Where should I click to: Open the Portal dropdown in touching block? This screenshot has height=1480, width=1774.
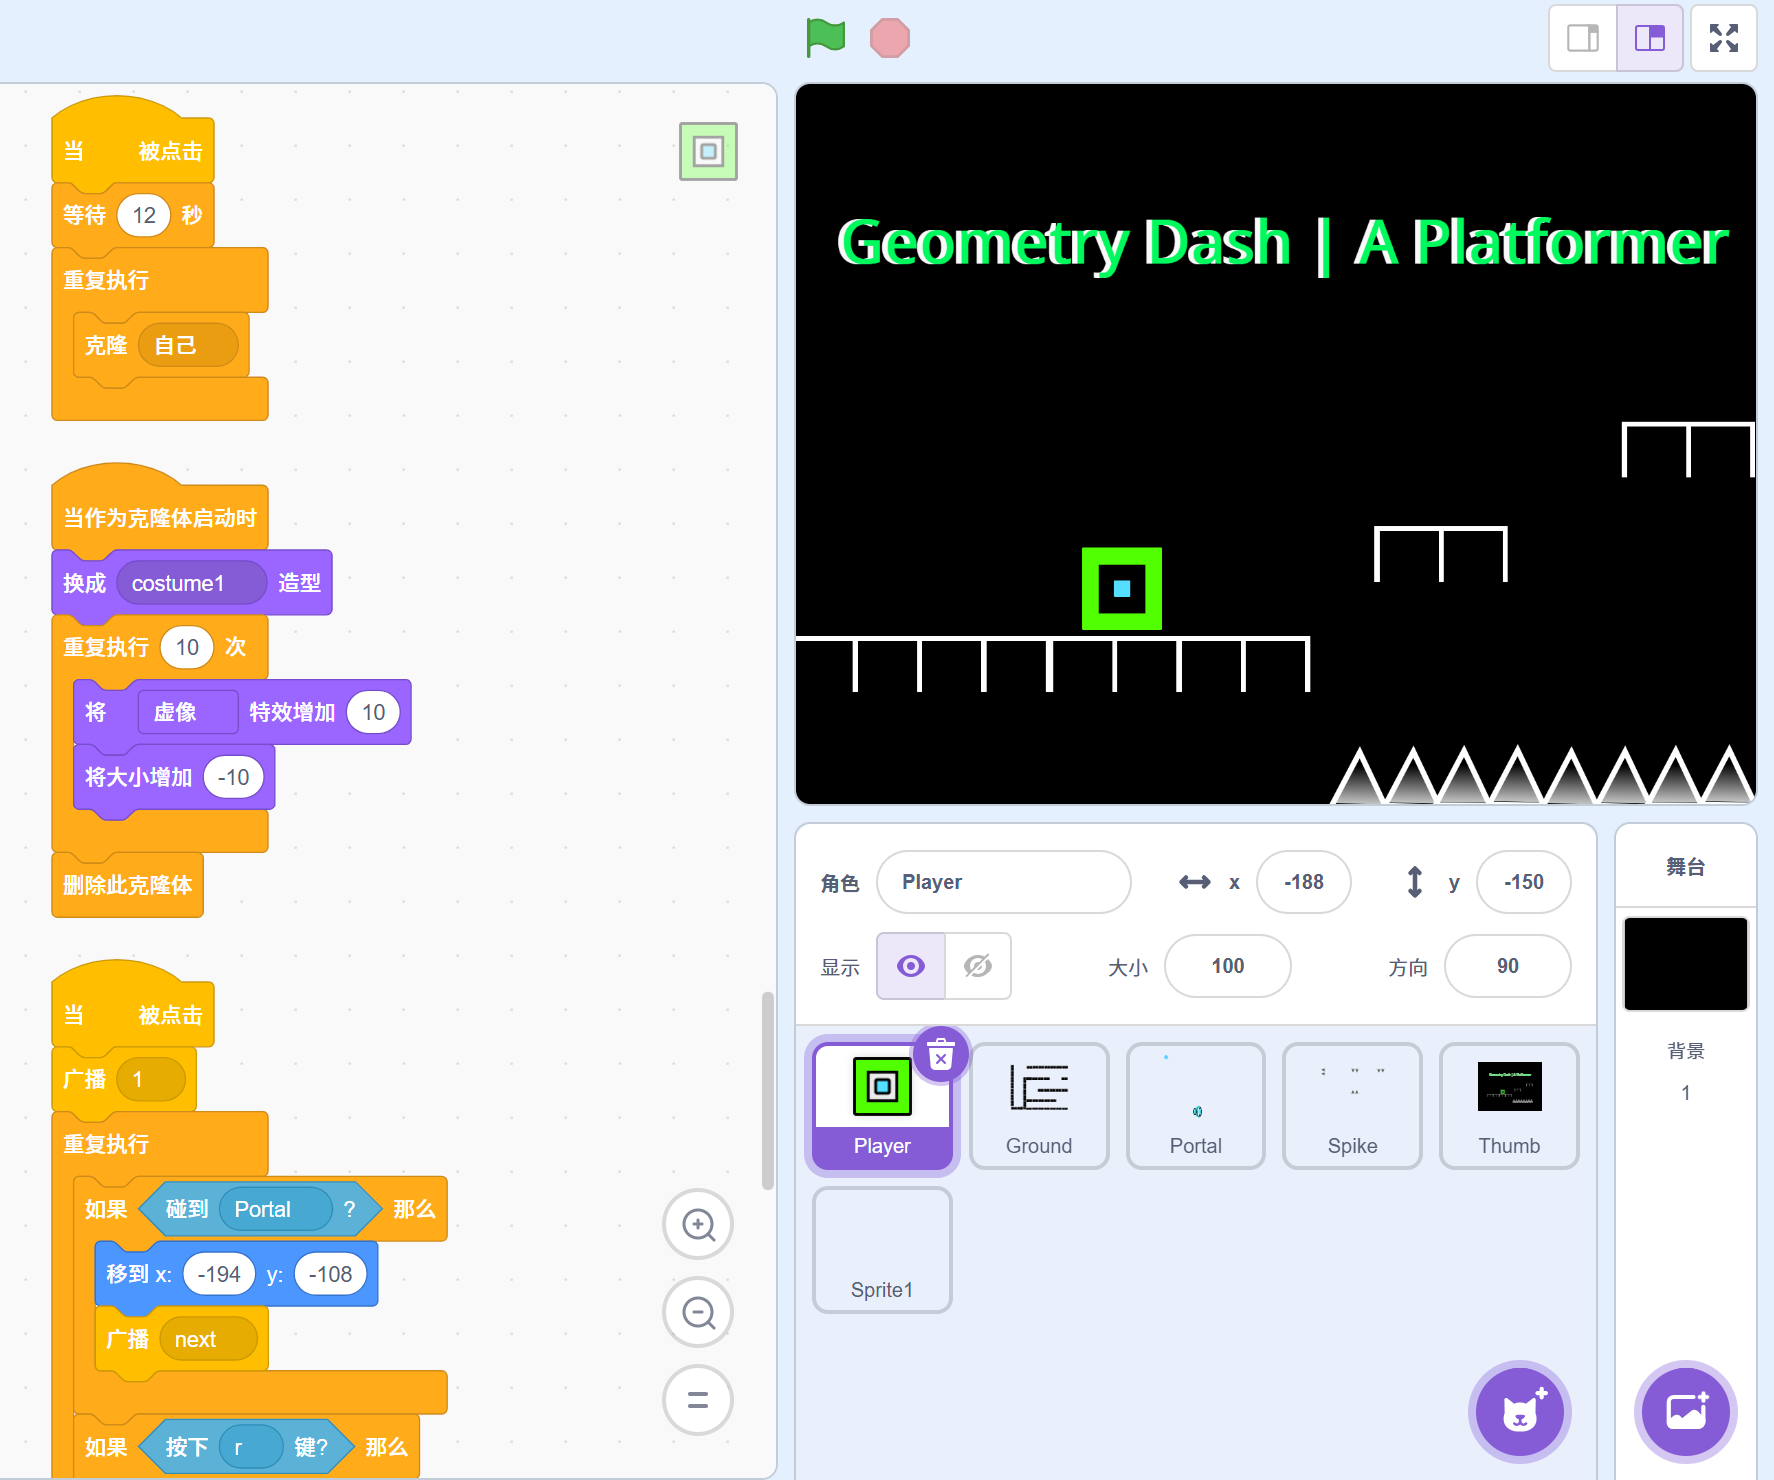(274, 1209)
